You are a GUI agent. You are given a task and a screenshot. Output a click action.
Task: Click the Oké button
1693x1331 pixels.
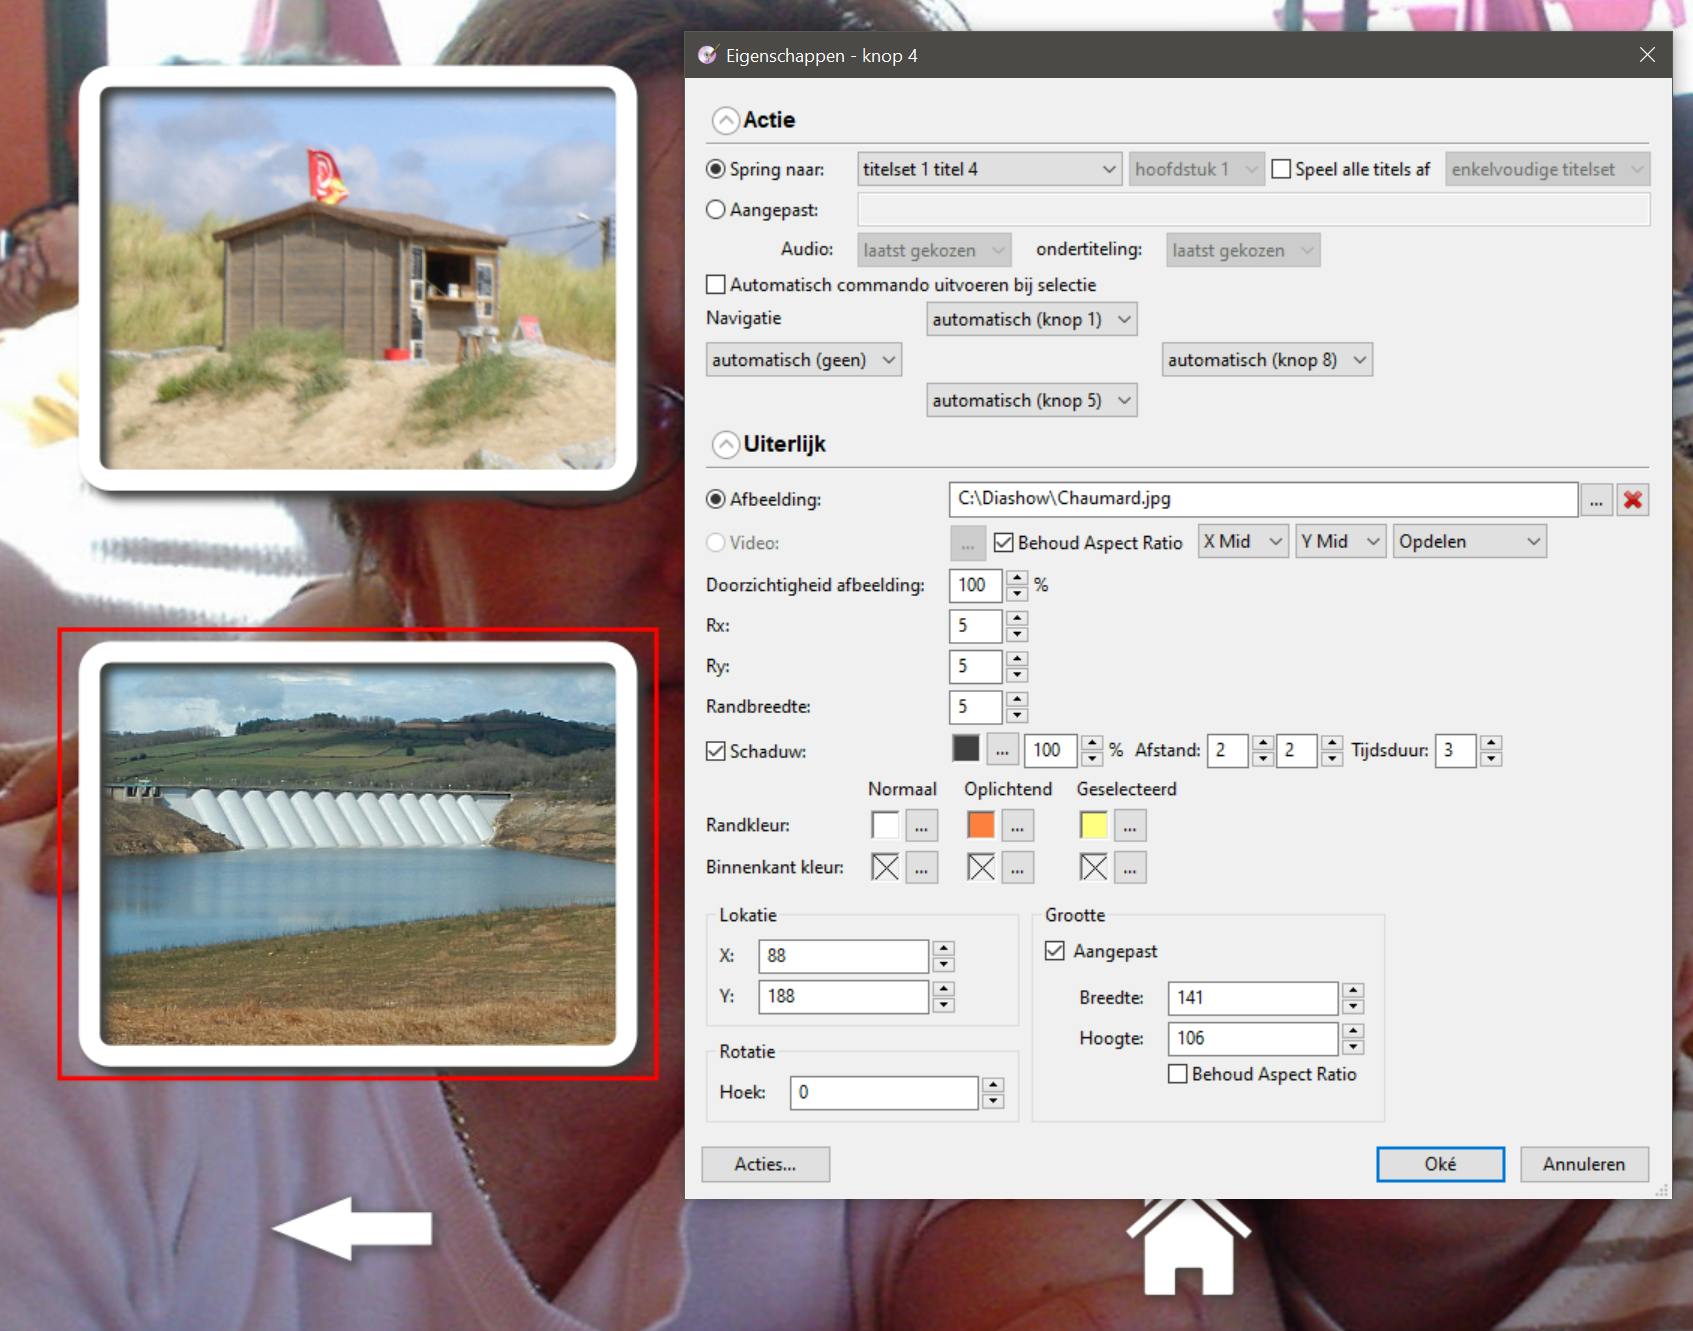(1440, 1164)
